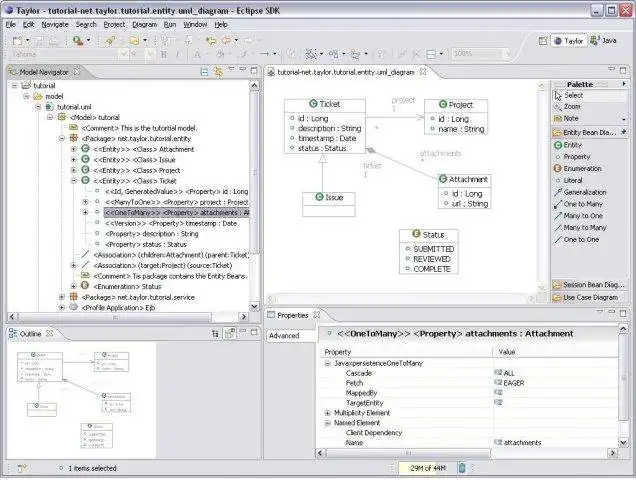Open the Note tool dropdown in Palette

tap(623, 119)
